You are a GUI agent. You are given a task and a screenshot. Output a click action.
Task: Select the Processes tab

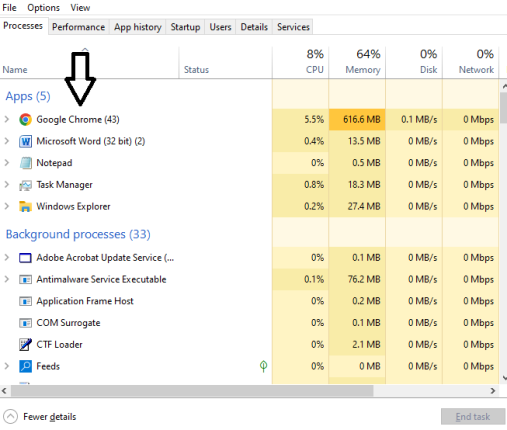23,26
